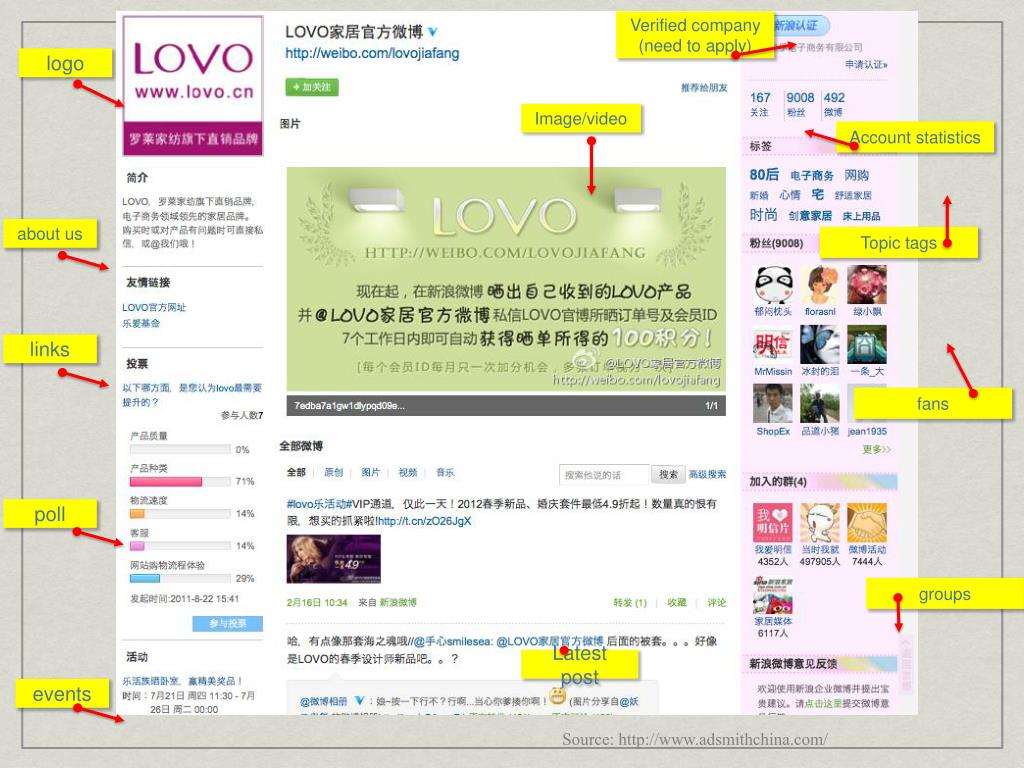Select the 时尚 topic tag
This screenshot has height=768, width=1024.
[x=763, y=215]
